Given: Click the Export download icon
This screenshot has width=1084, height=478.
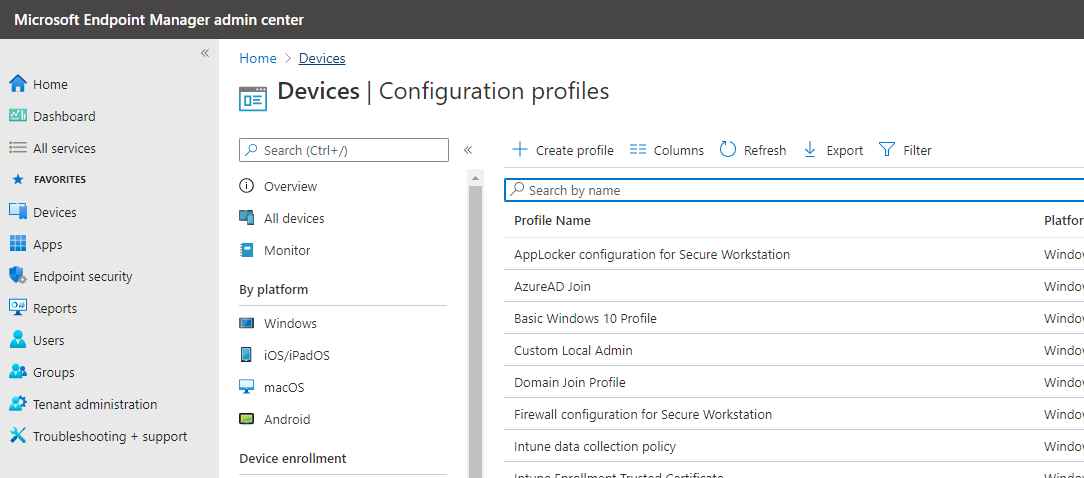Looking at the screenshot, I should click(x=811, y=150).
